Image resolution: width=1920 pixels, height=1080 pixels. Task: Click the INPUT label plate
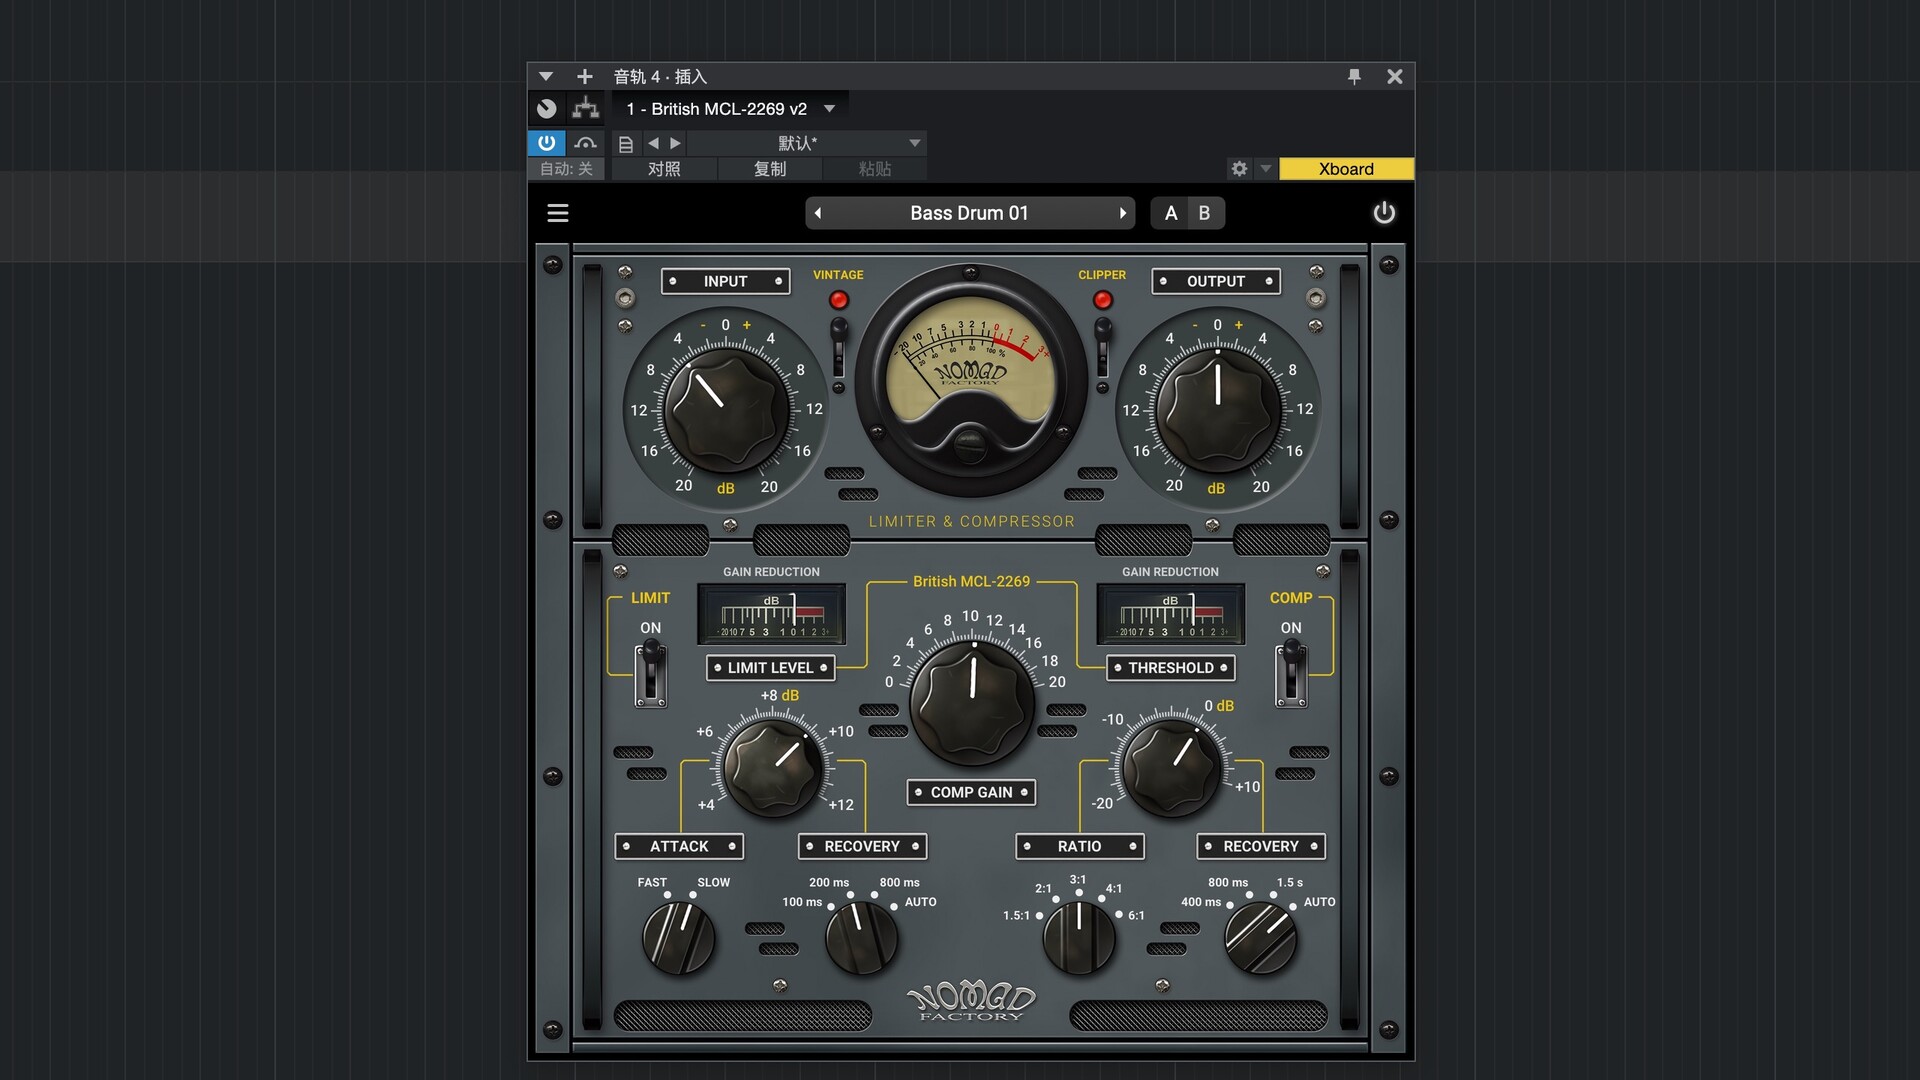(726, 281)
